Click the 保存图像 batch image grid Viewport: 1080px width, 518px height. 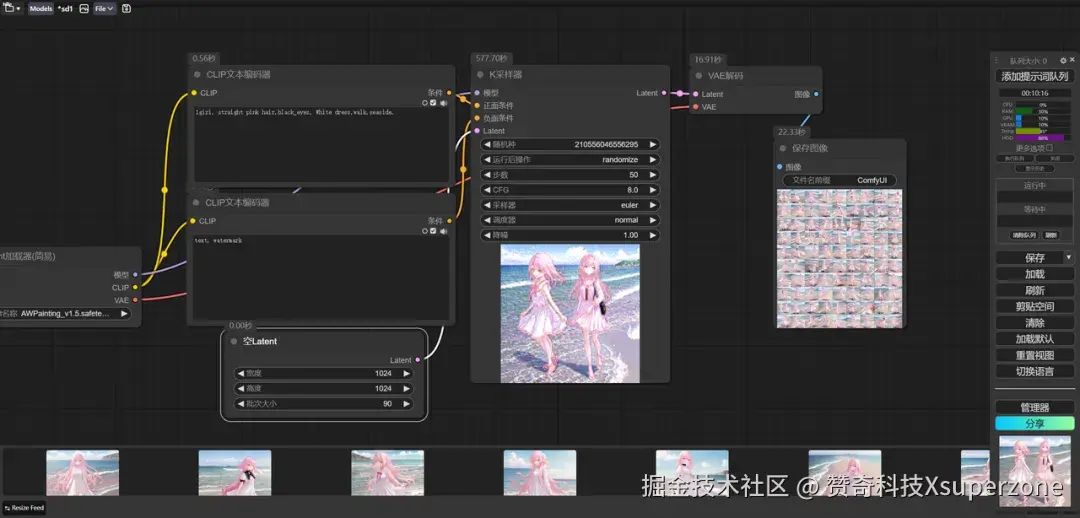pyautogui.click(x=840, y=259)
